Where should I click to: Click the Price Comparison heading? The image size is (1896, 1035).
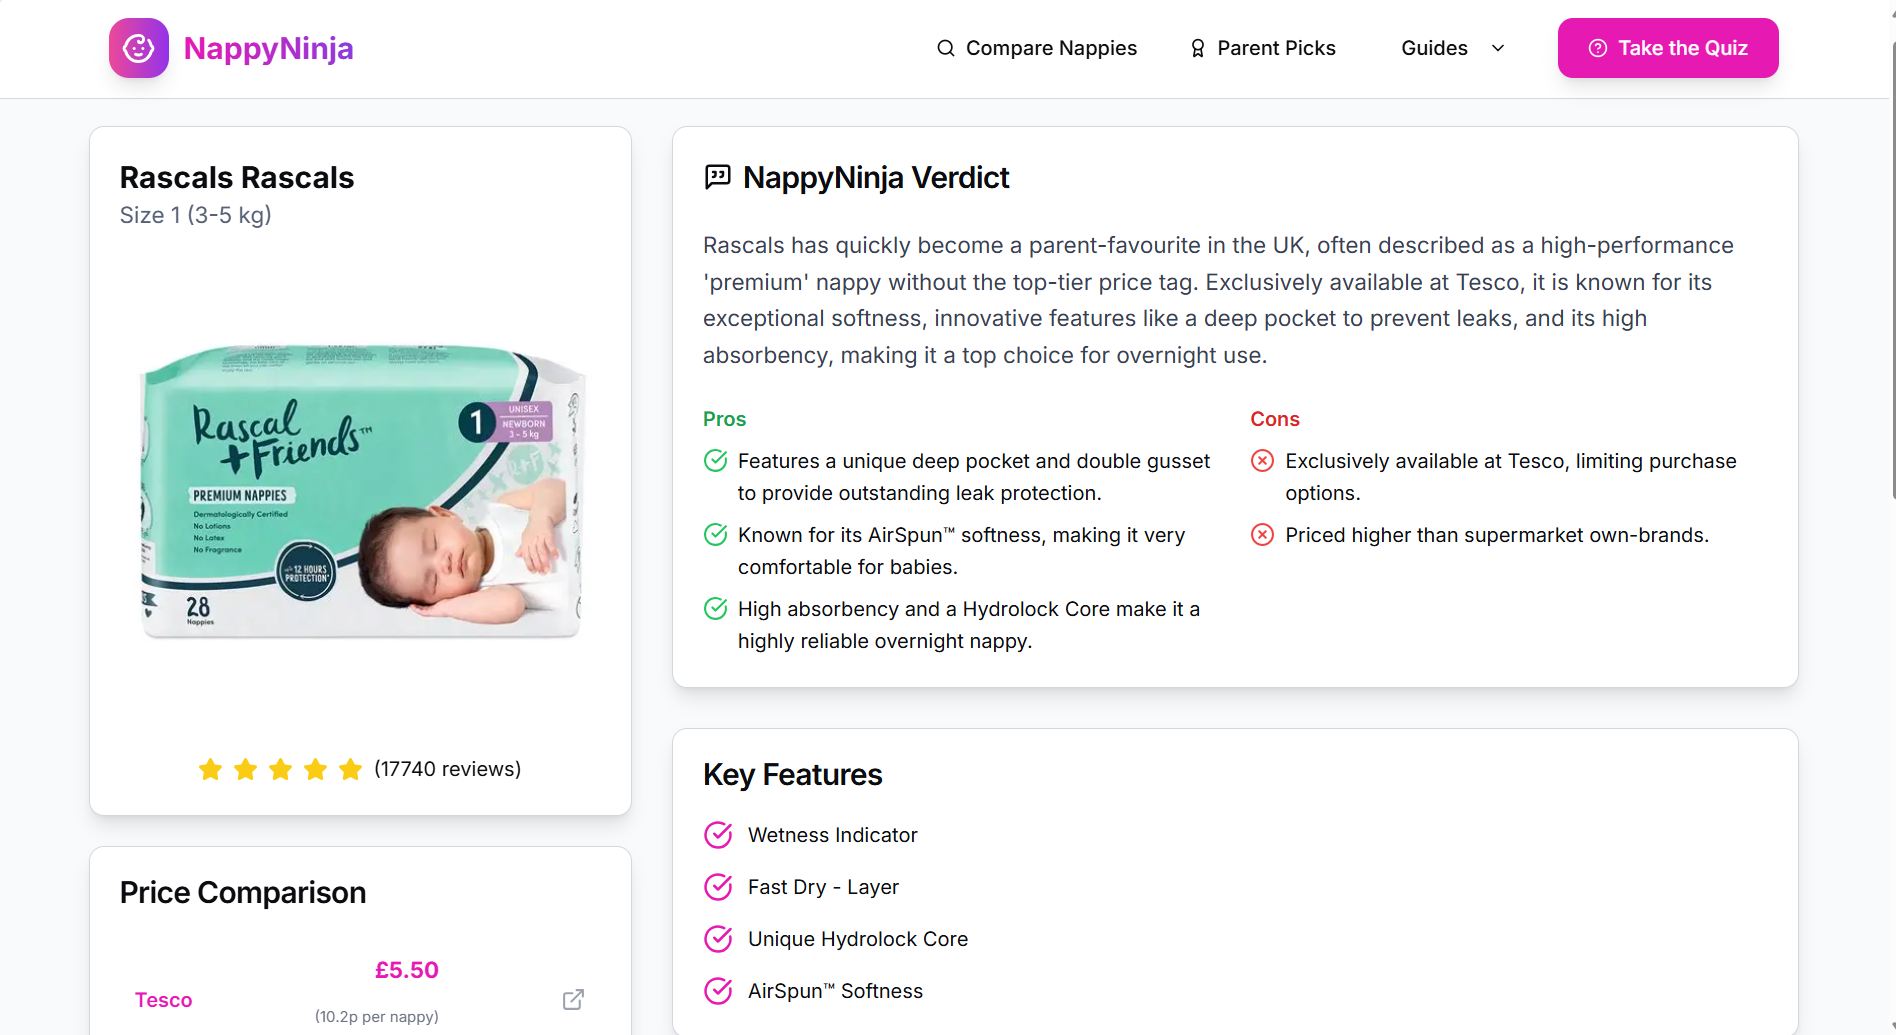point(243,892)
